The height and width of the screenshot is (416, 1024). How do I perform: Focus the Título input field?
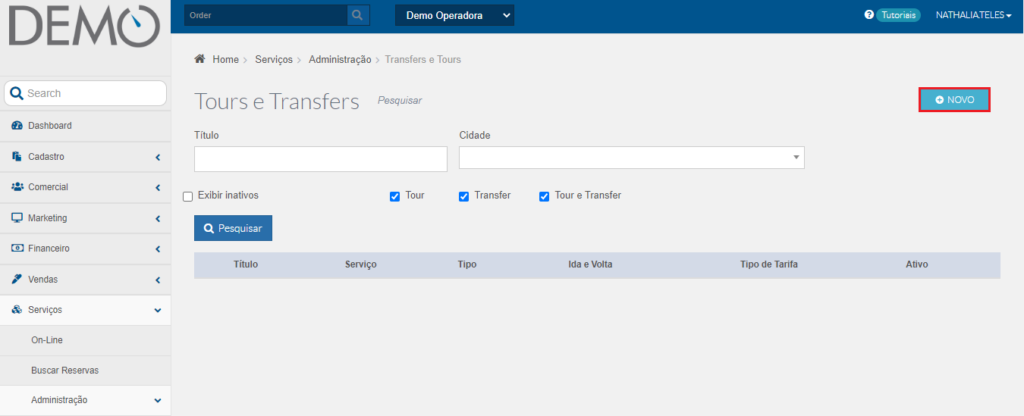pos(321,159)
